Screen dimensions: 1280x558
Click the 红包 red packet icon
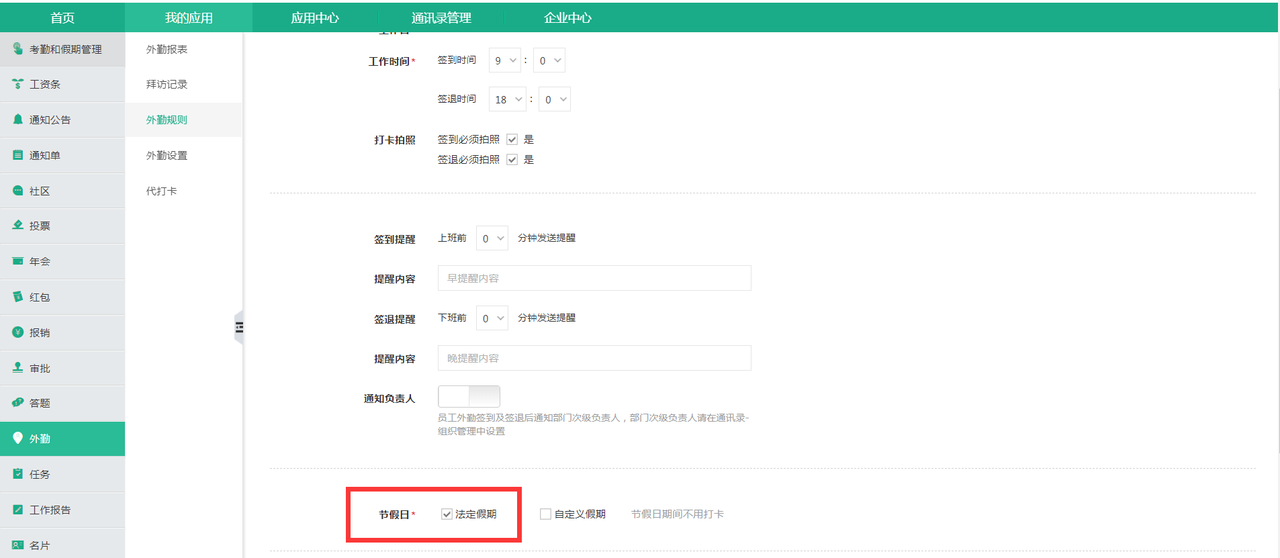pyautogui.click(x=18, y=297)
